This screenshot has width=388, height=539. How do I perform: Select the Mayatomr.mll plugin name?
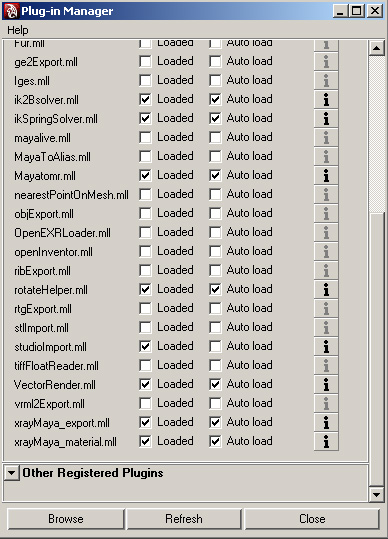pos(45,176)
